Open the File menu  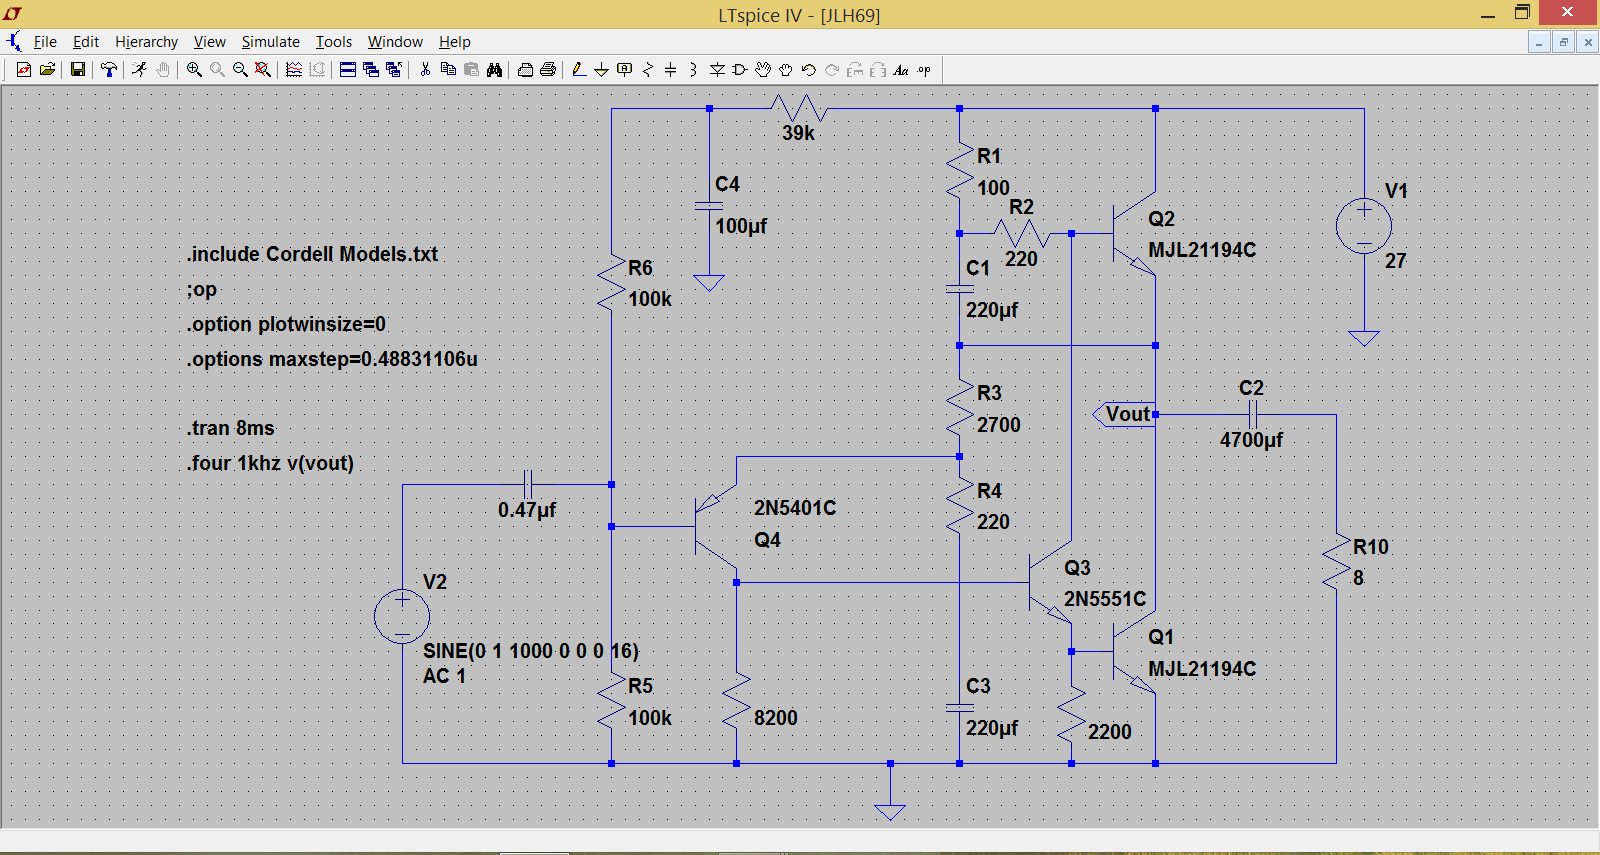pyautogui.click(x=45, y=42)
